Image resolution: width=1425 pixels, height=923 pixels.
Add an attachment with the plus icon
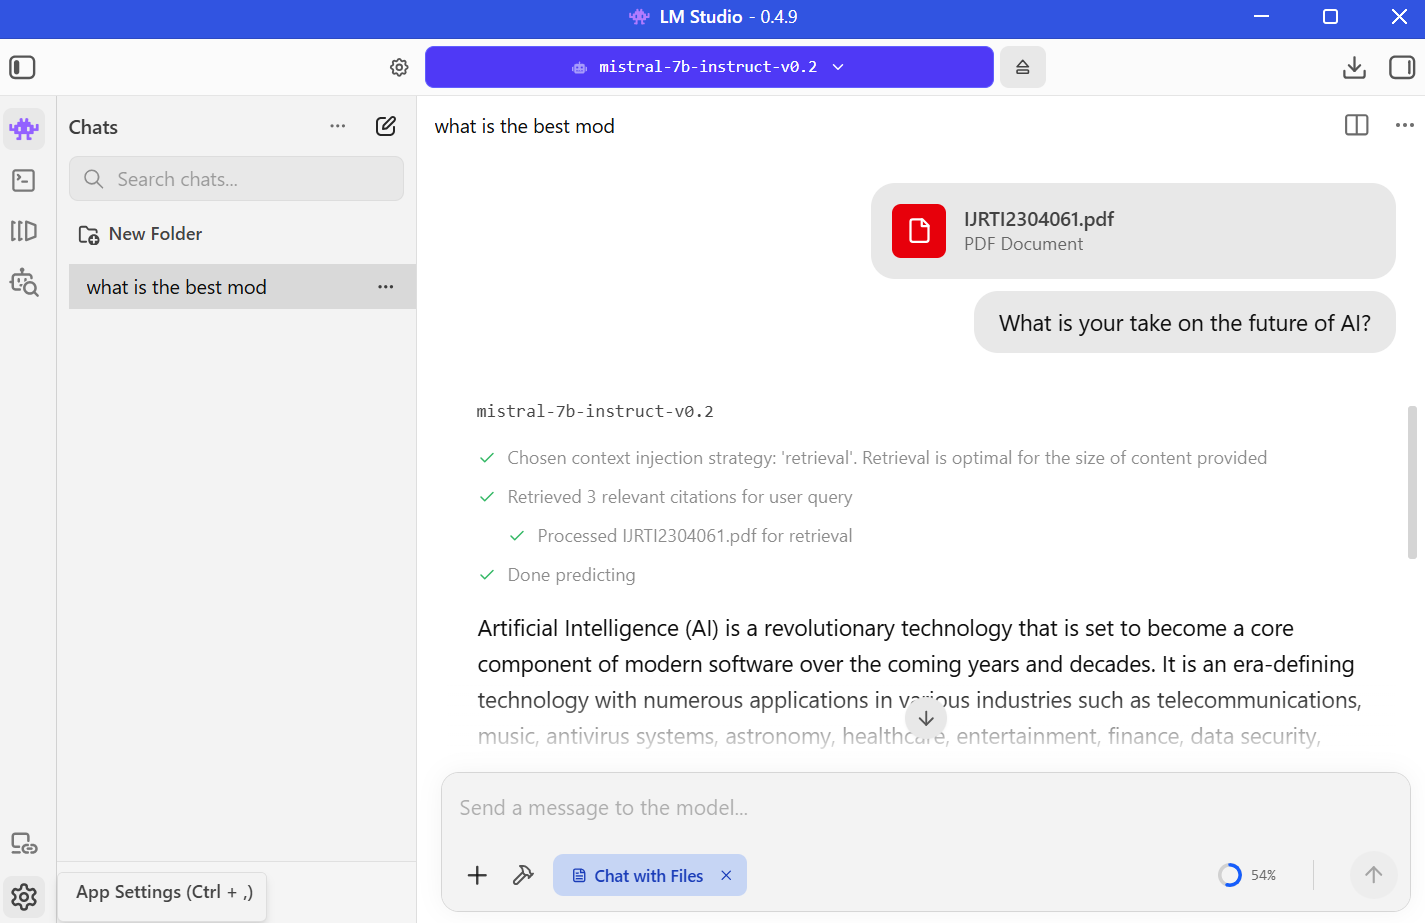(x=477, y=876)
